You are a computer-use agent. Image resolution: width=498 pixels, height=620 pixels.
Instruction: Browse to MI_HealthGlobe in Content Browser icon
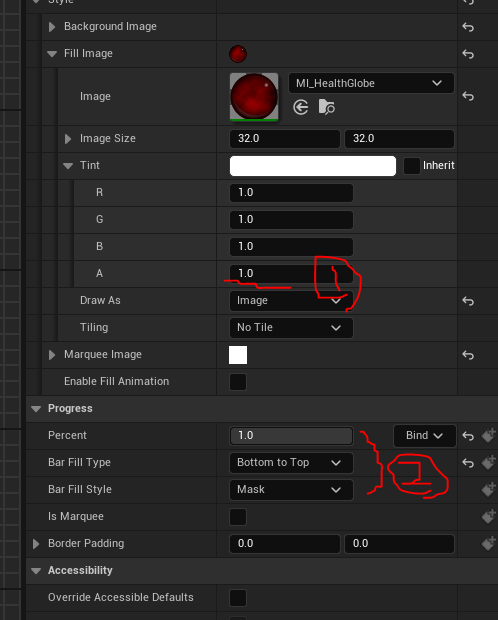click(x=327, y=107)
